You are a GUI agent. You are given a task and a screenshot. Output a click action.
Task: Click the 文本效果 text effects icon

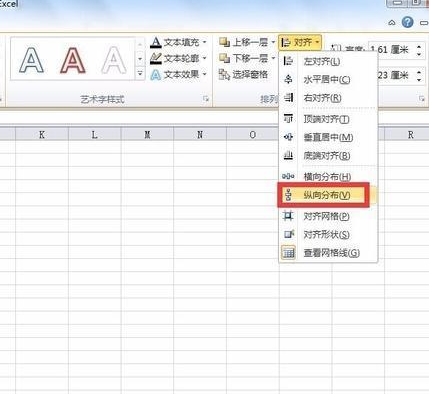(155, 74)
